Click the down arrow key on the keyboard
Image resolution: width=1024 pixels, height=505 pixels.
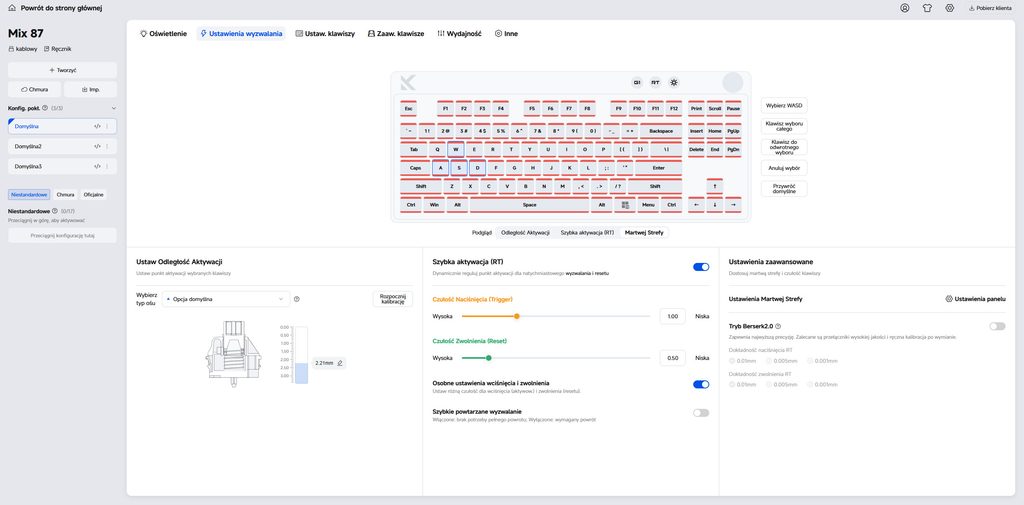(714, 205)
